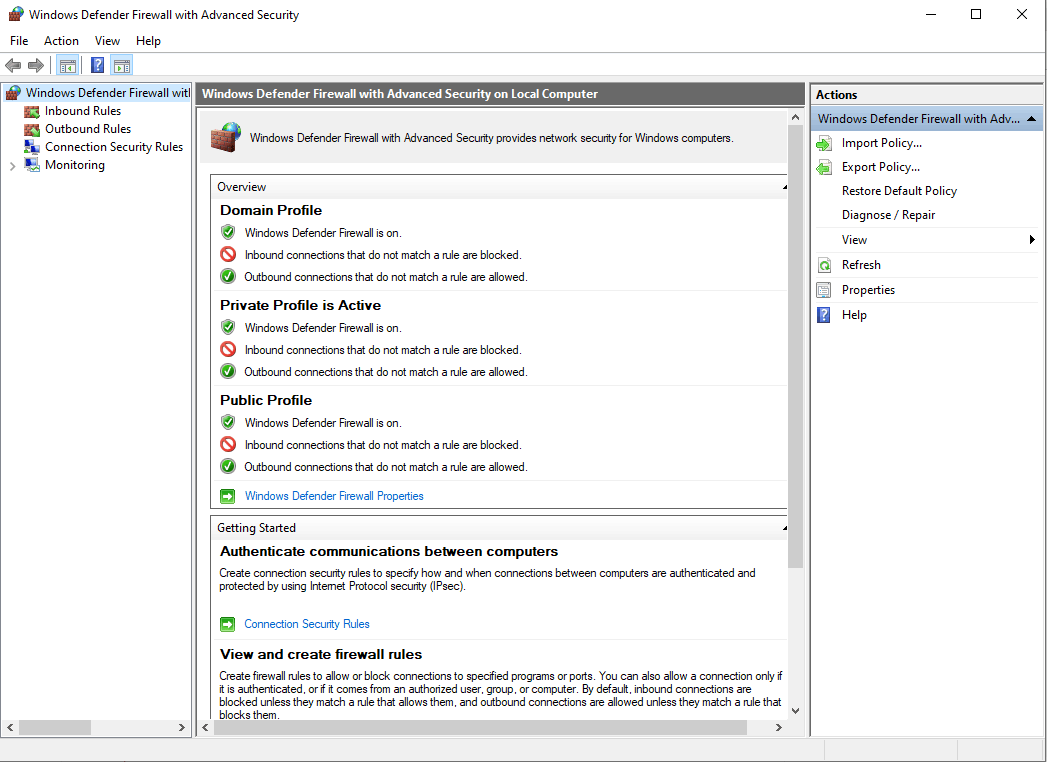Click Properties in the Actions pane
The height and width of the screenshot is (762, 1047).
(x=868, y=290)
